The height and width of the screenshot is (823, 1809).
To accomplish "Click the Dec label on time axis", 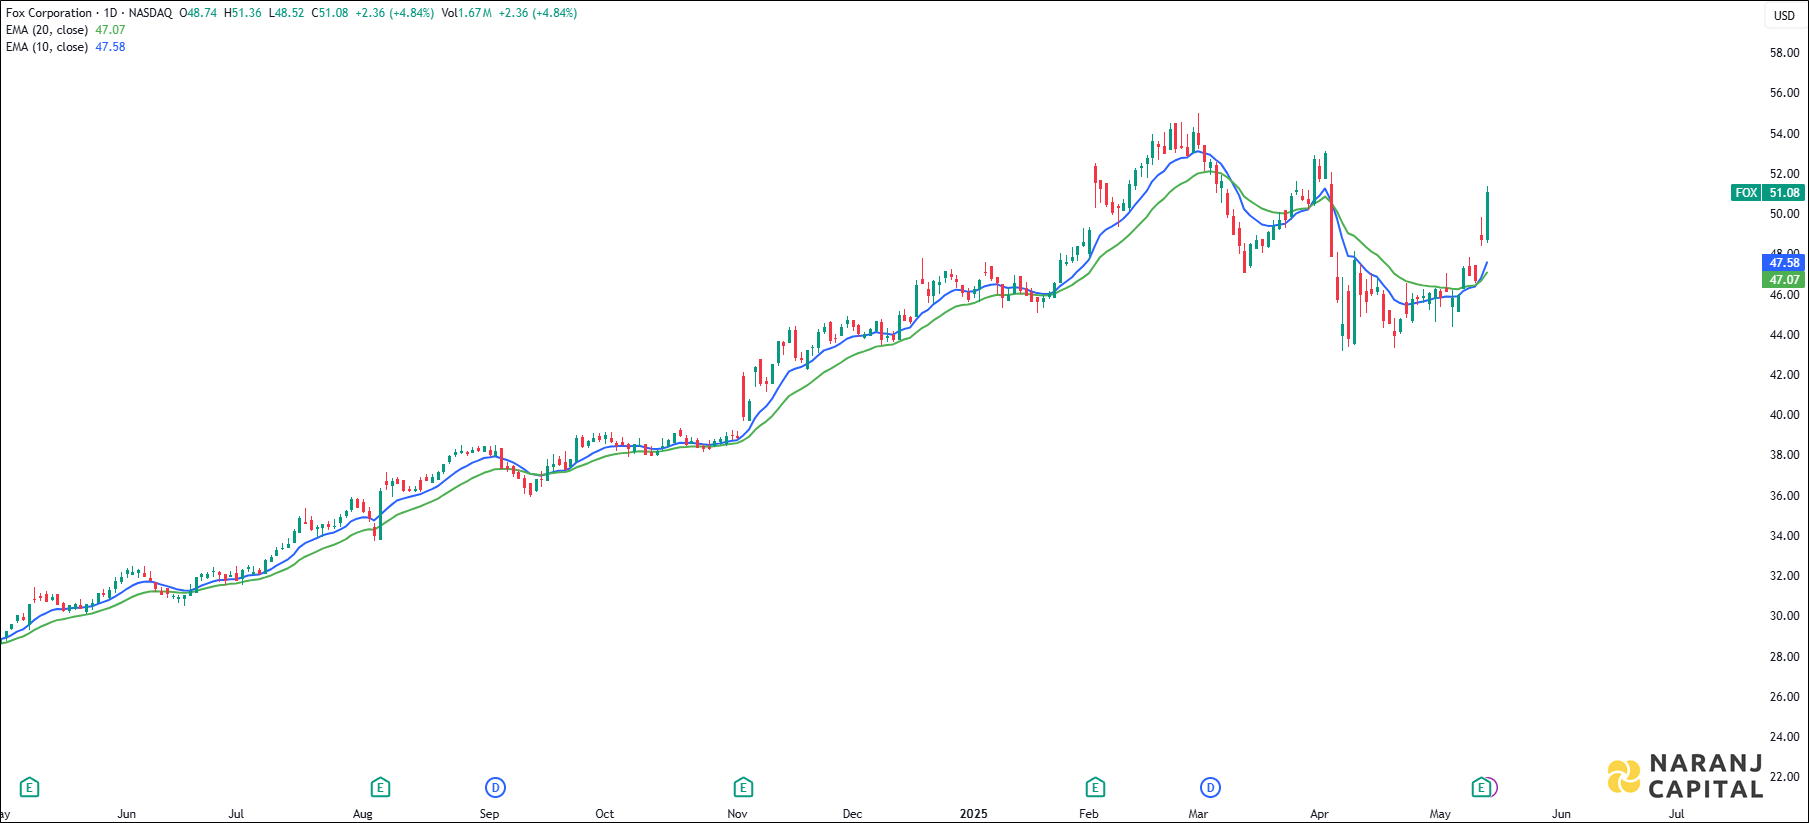I will click(852, 814).
